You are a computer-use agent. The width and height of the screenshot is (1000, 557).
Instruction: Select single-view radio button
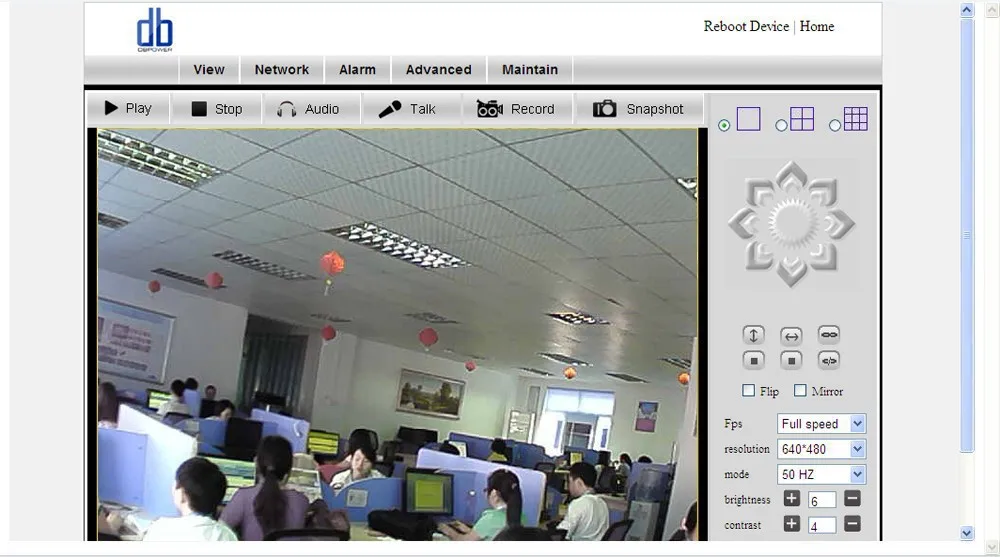724,126
